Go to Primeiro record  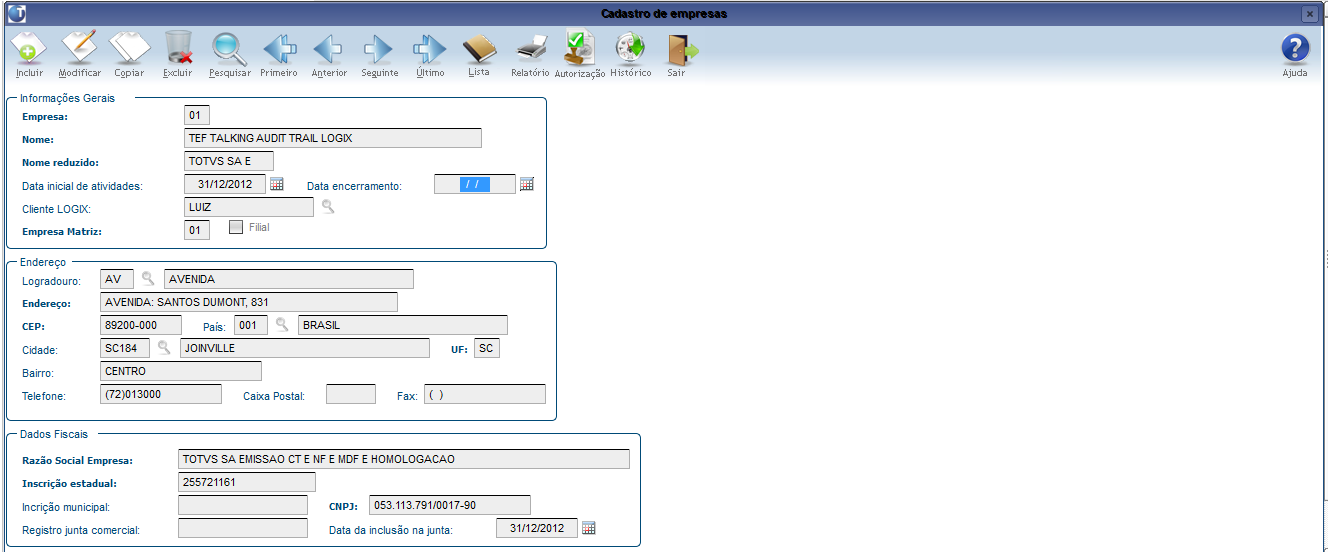[x=279, y=48]
